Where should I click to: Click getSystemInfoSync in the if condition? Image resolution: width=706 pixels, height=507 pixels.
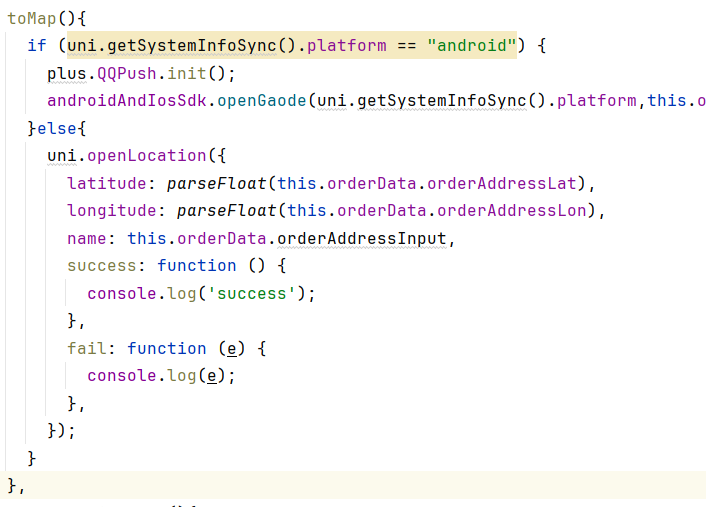192,45
